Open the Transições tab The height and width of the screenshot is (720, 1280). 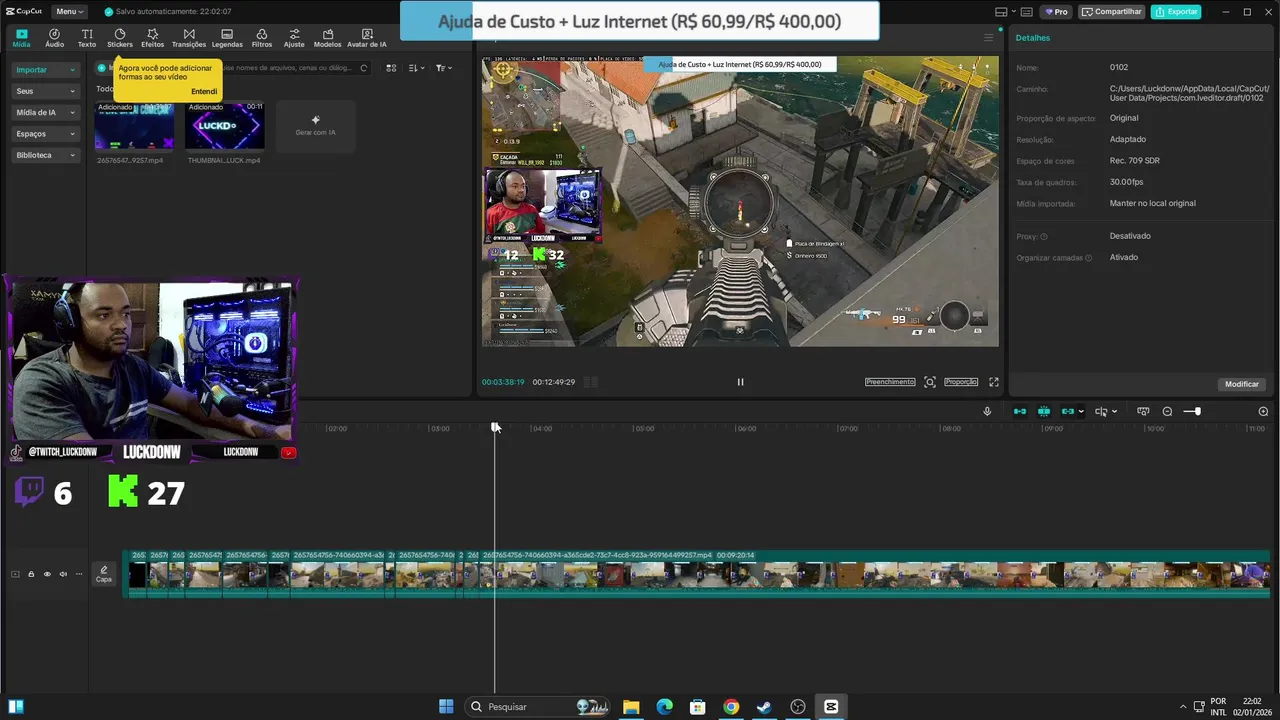point(189,38)
